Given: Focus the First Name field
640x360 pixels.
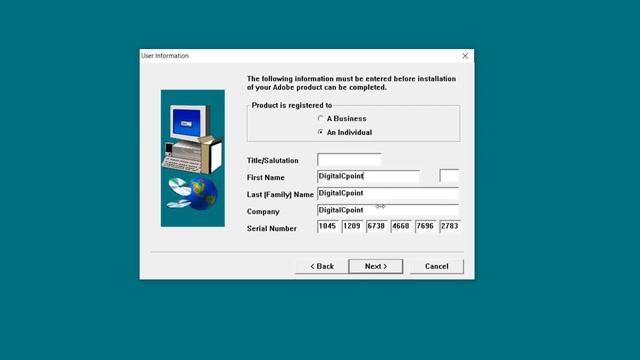Looking at the screenshot, I should [368, 176].
